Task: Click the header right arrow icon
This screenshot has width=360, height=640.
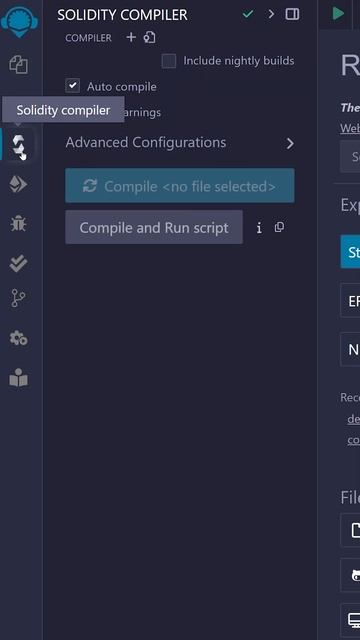Action: [271, 14]
